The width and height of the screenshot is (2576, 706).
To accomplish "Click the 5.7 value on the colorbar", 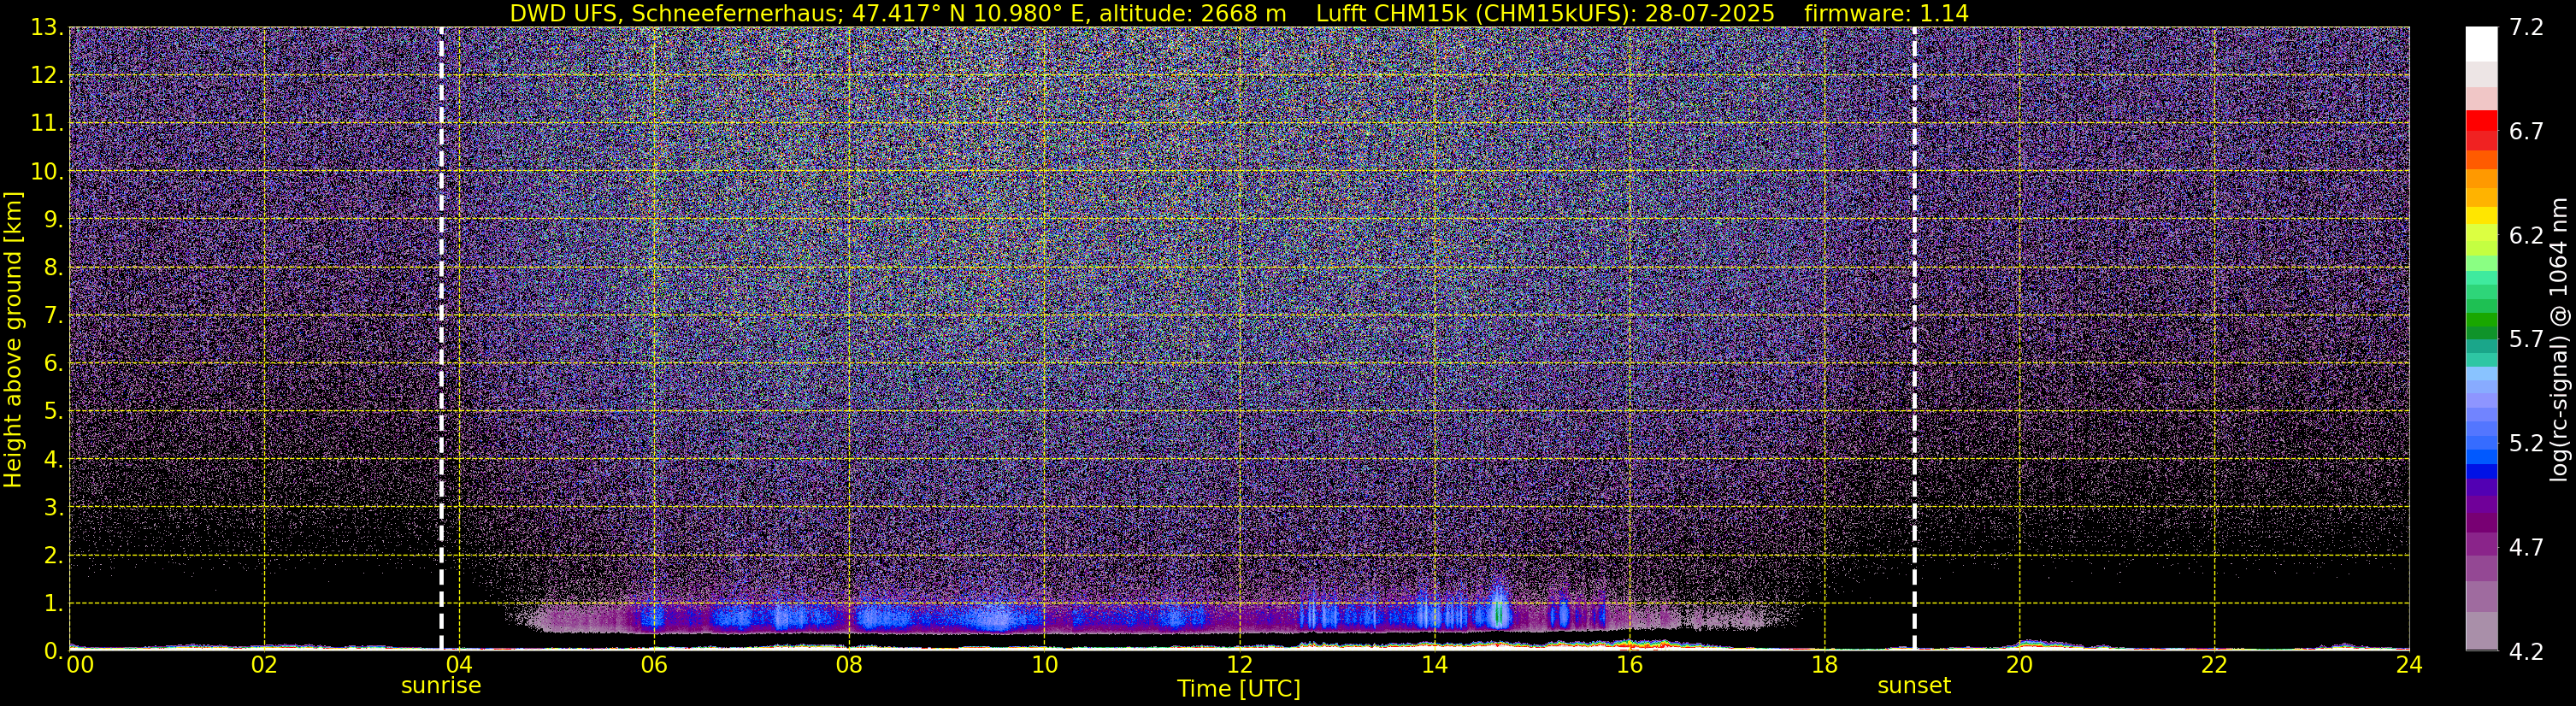I will 2527,340.
